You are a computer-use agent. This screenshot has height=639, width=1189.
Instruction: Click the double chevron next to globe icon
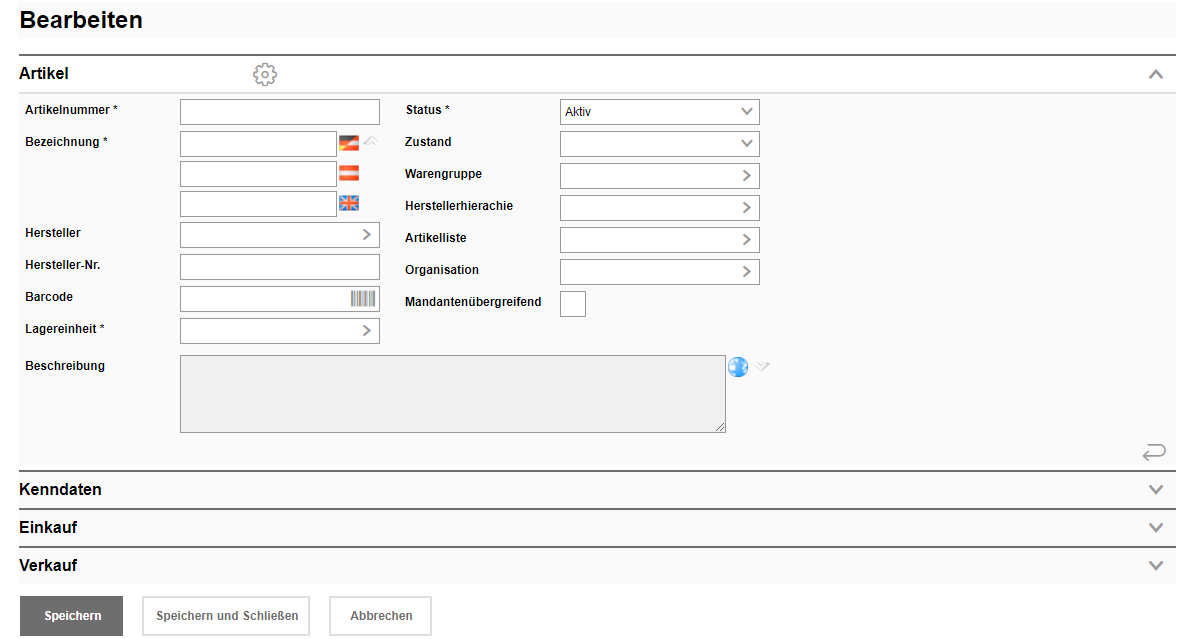tap(763, 367)
